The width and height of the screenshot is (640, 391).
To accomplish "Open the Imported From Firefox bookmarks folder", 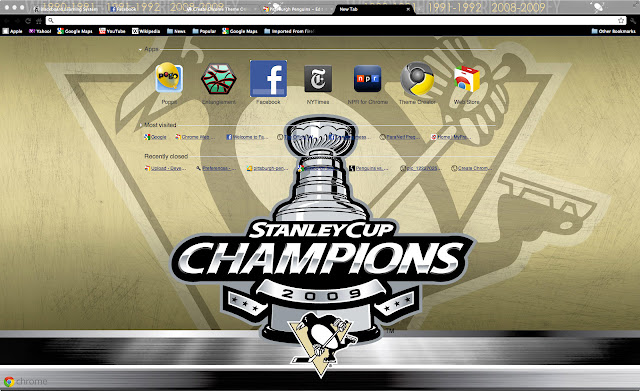I will click(x=289, y=31).
